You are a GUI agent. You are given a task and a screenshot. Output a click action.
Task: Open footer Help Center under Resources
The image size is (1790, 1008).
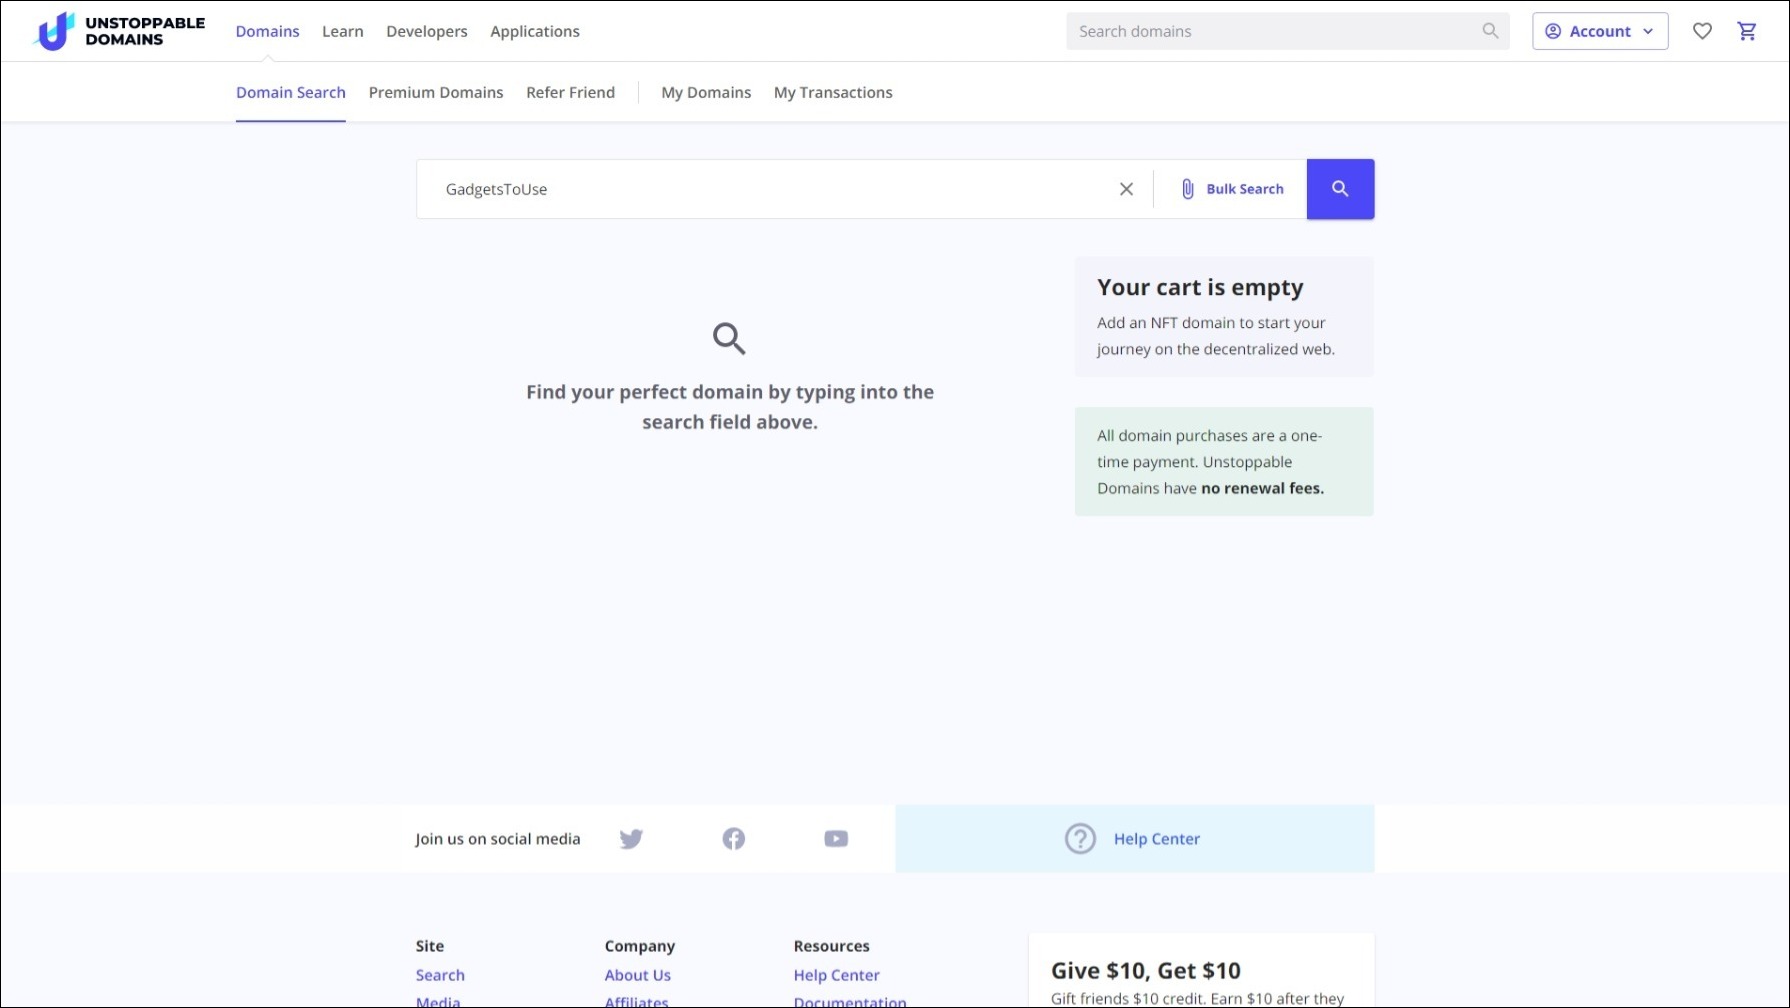837,975
